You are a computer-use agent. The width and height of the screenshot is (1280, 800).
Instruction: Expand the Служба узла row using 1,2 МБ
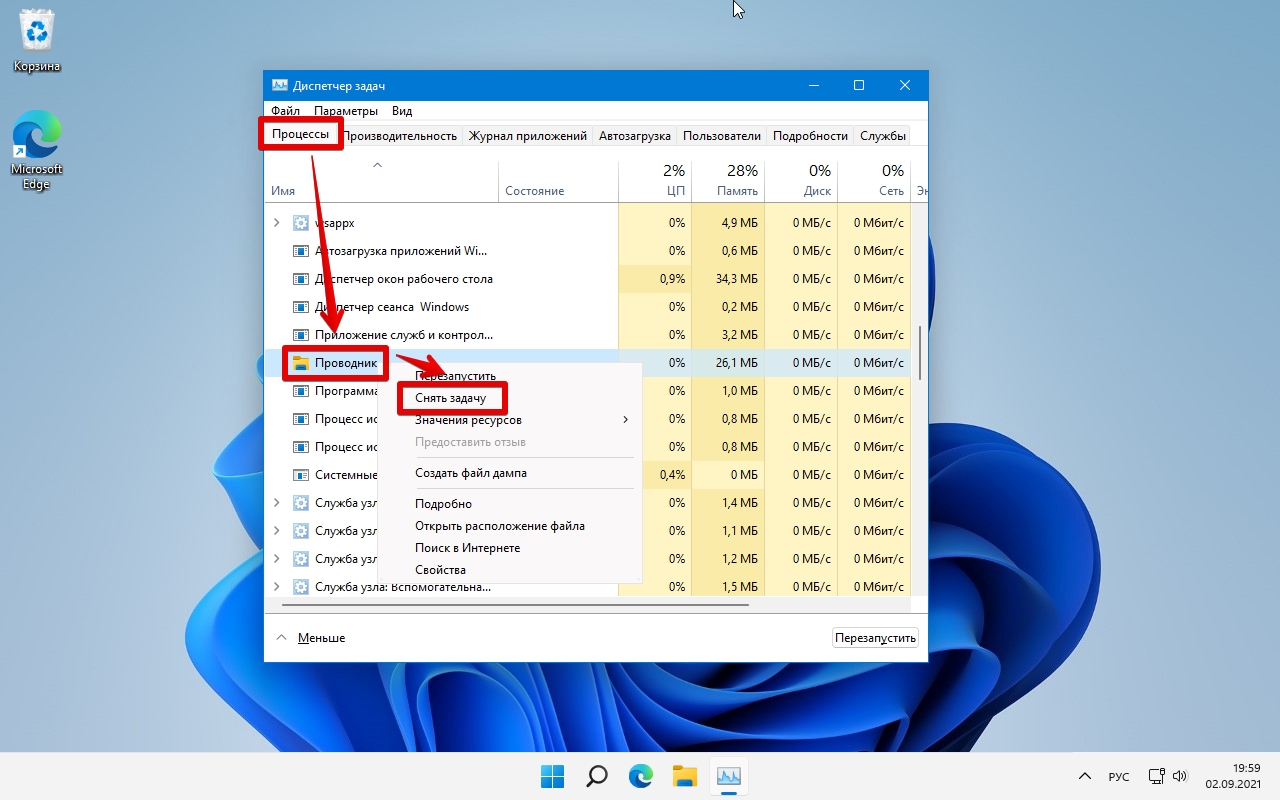pyautogui.click(x=277, y=559)
